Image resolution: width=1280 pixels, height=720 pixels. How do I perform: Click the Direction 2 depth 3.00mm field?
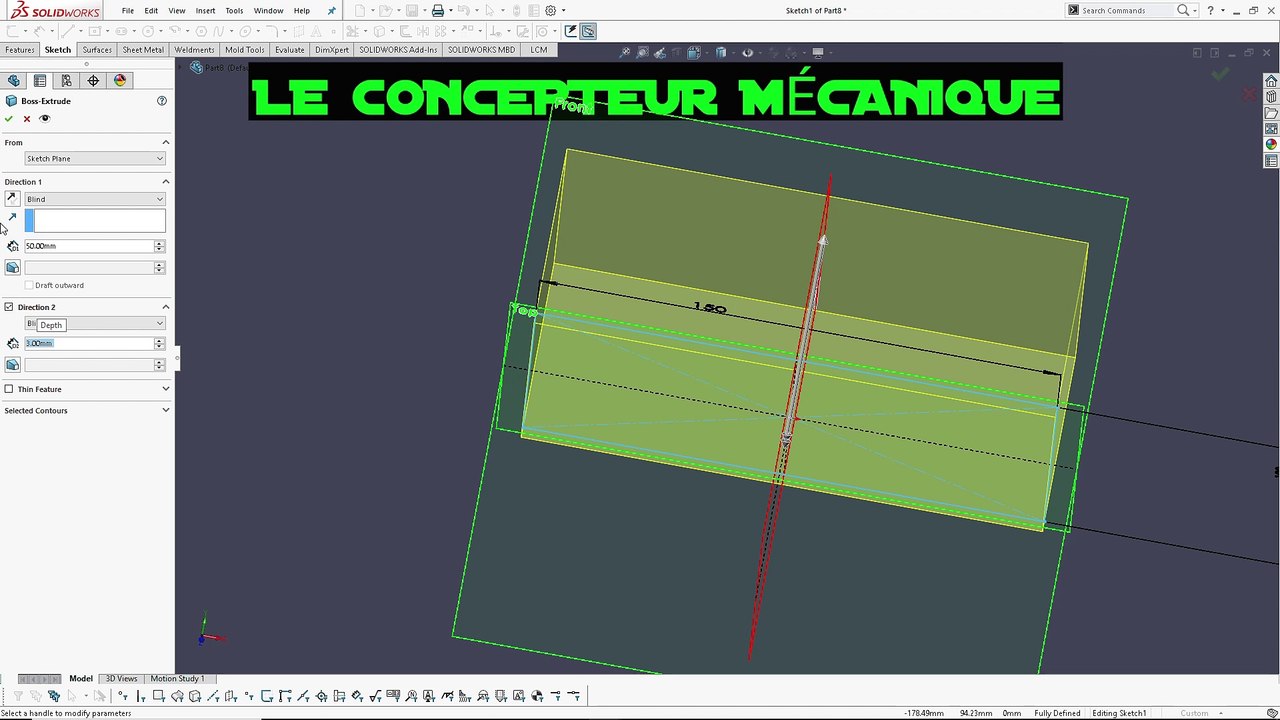(x=89, y=344)
